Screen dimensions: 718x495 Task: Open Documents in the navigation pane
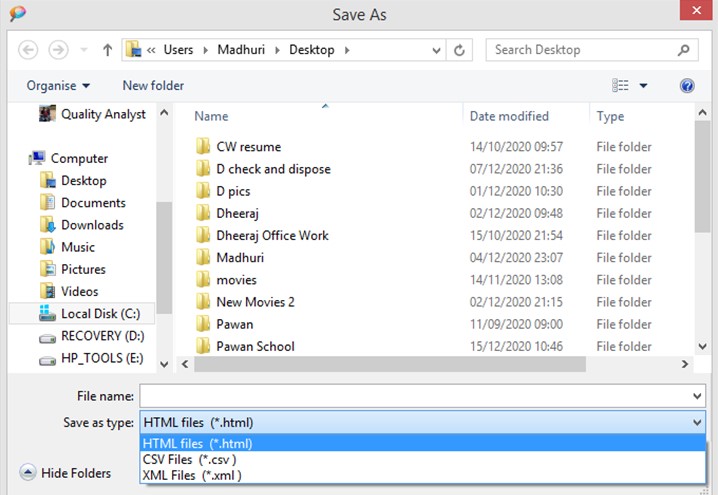[x=93, y=202]
